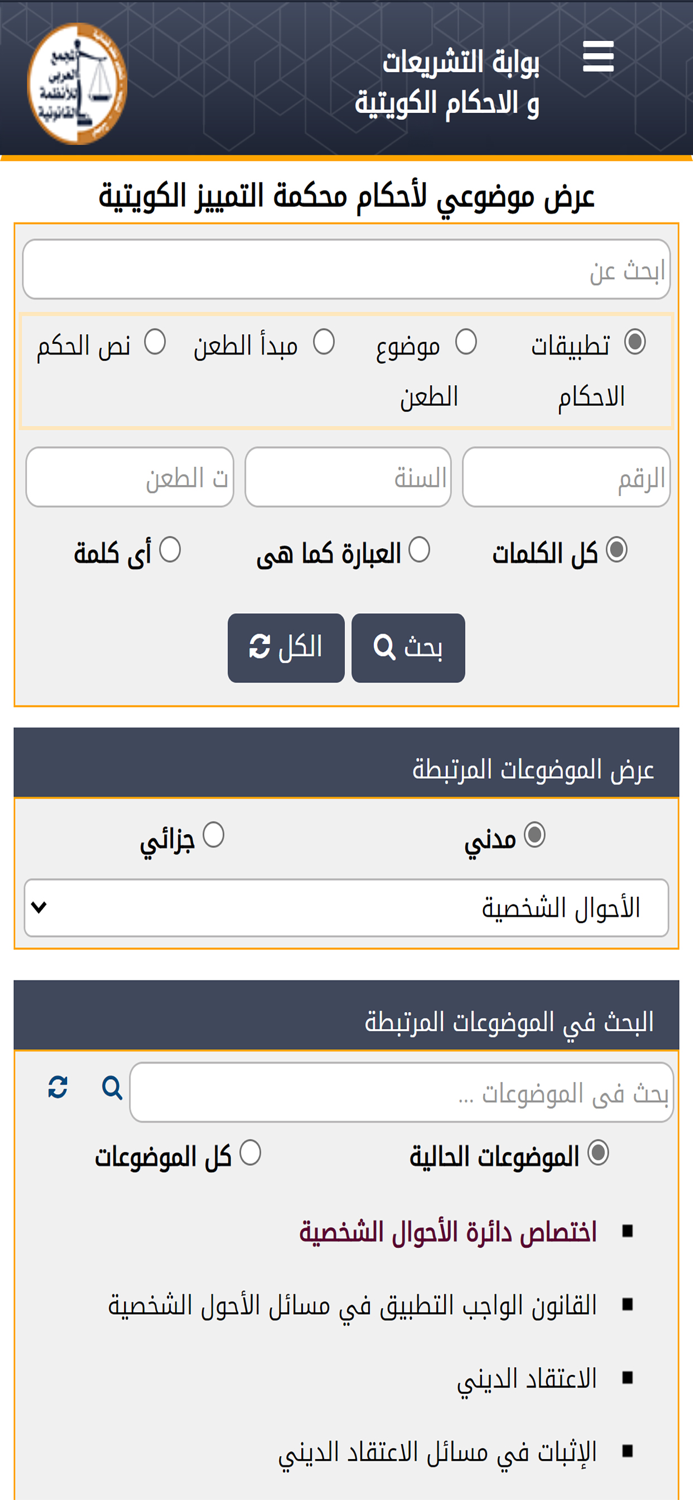
Task: Select the مبدأ الطعن search scope
Action: pos(325,340)
